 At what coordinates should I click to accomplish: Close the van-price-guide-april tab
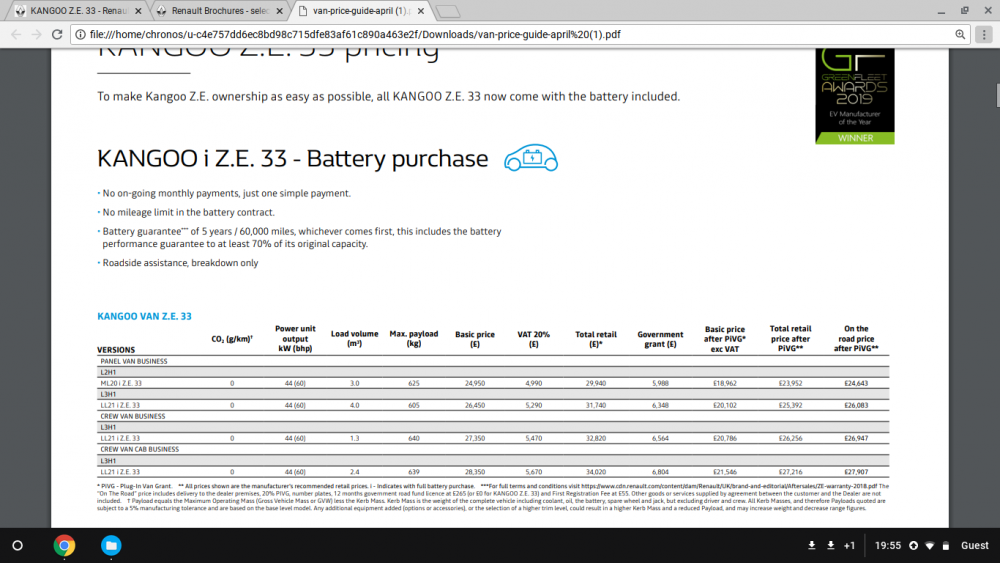click(x=421, y=11)
